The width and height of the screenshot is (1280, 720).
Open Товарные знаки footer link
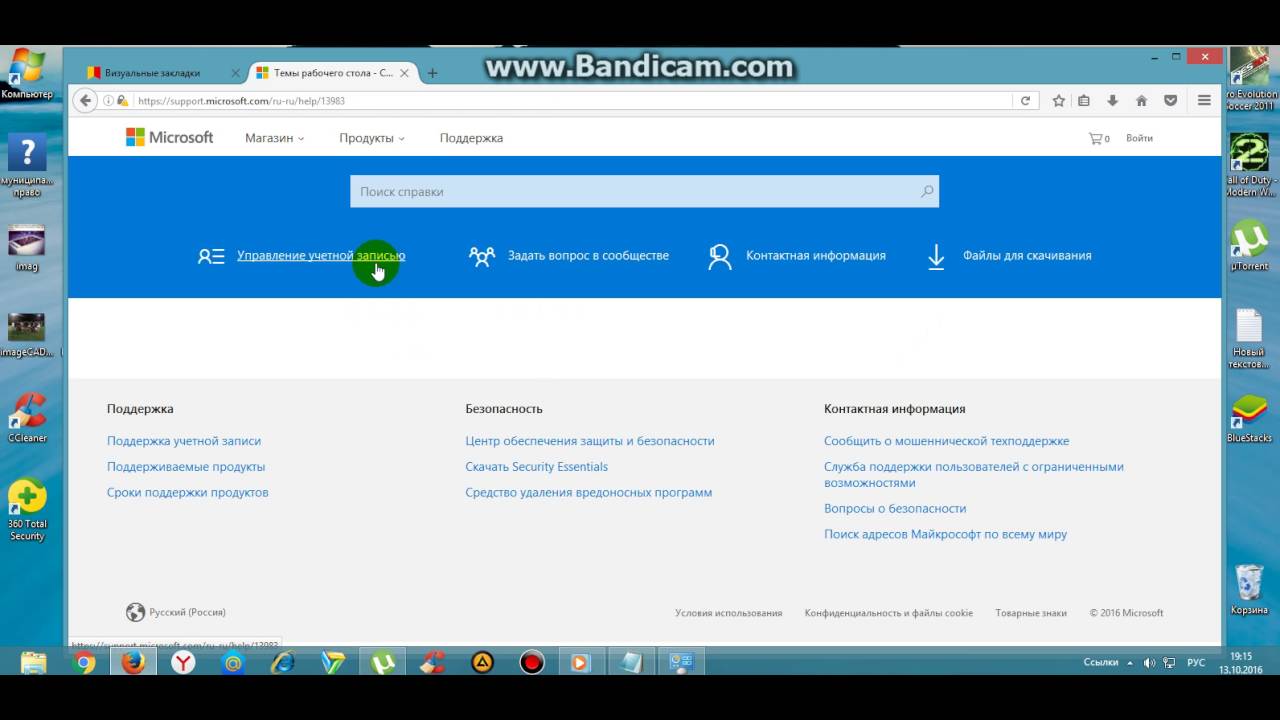[x=1031, y=613]
